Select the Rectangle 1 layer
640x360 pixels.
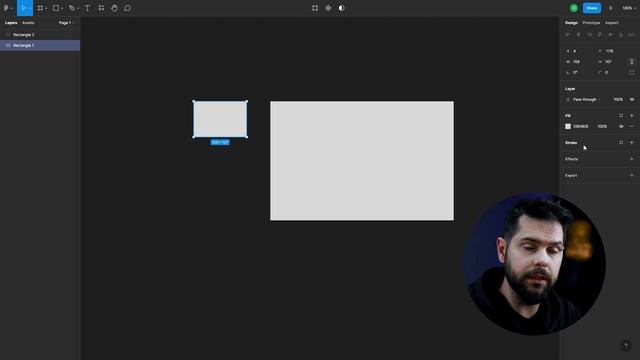coord(40,45)
